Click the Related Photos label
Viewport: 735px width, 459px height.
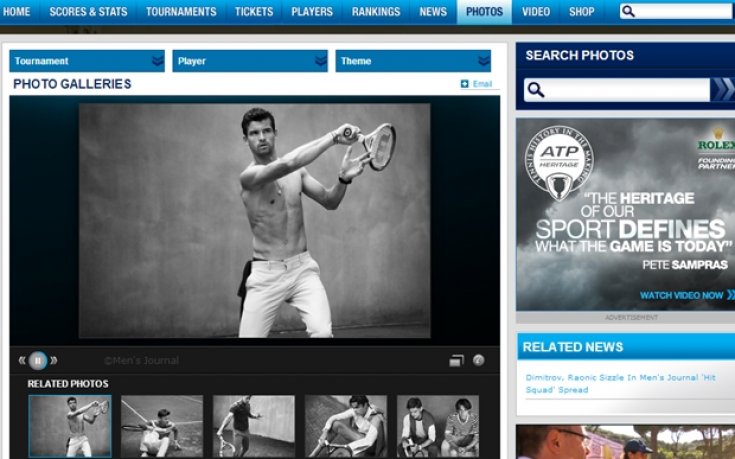(x=68, y=384)
